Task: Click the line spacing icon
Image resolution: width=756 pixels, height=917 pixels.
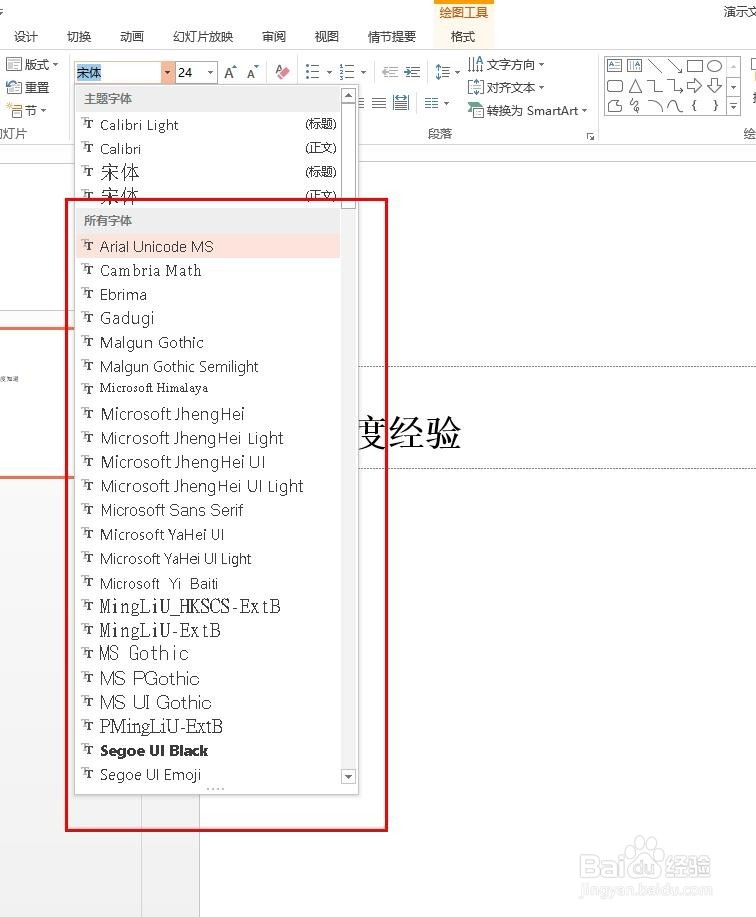Action: [443, 72]
